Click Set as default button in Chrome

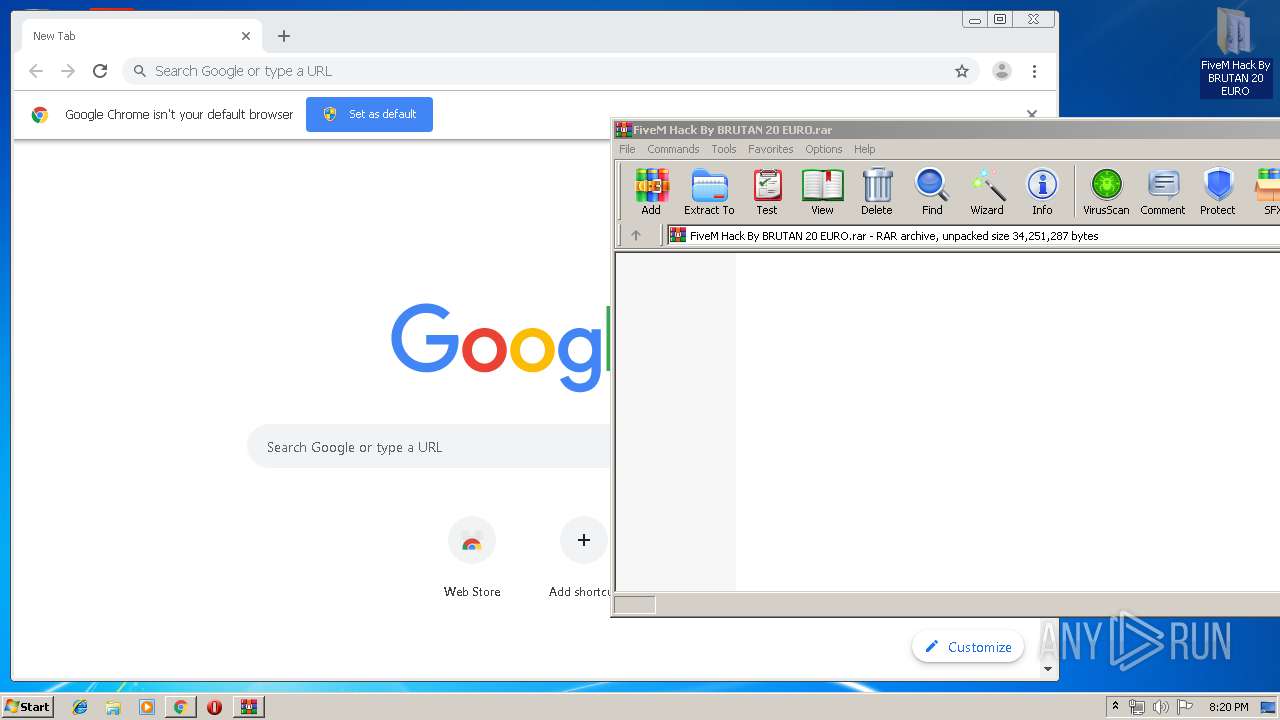pos(369,114)
